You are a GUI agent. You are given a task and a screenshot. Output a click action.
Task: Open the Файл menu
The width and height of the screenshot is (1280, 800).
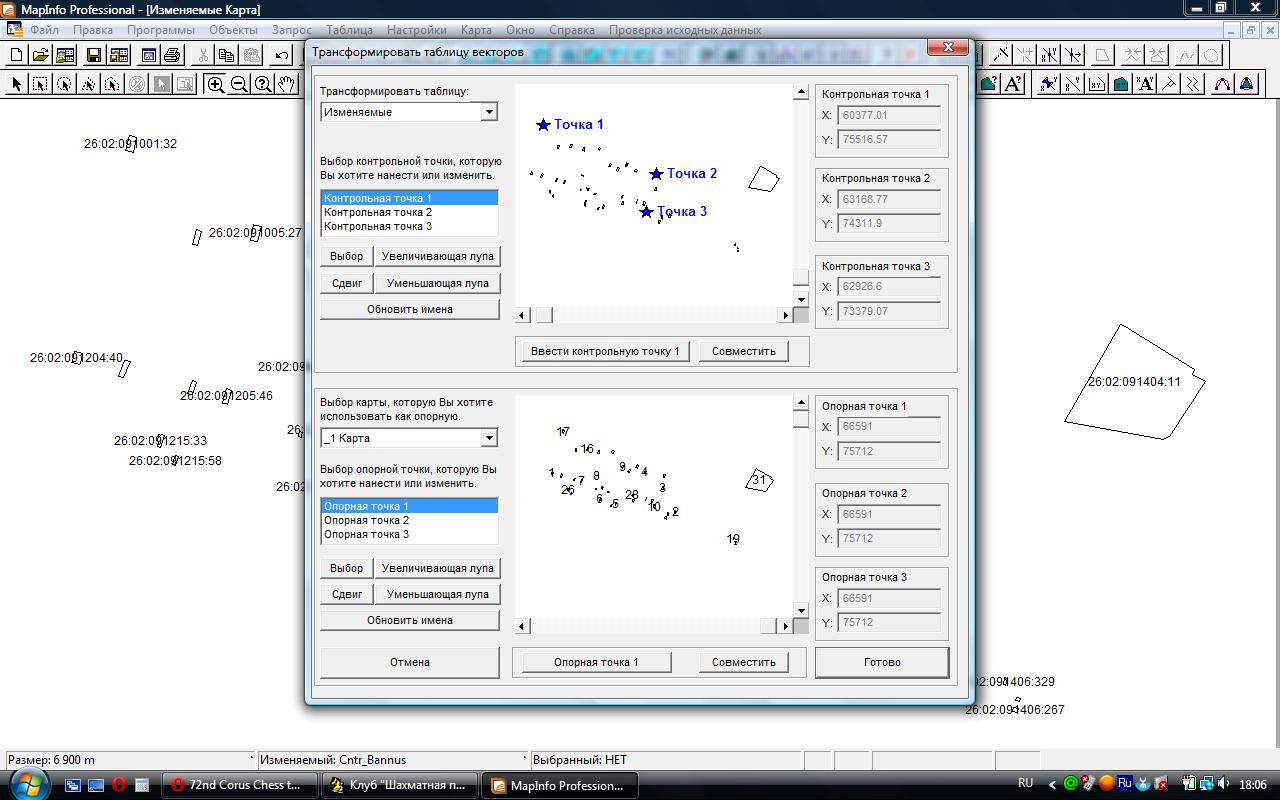click(44, 30)
